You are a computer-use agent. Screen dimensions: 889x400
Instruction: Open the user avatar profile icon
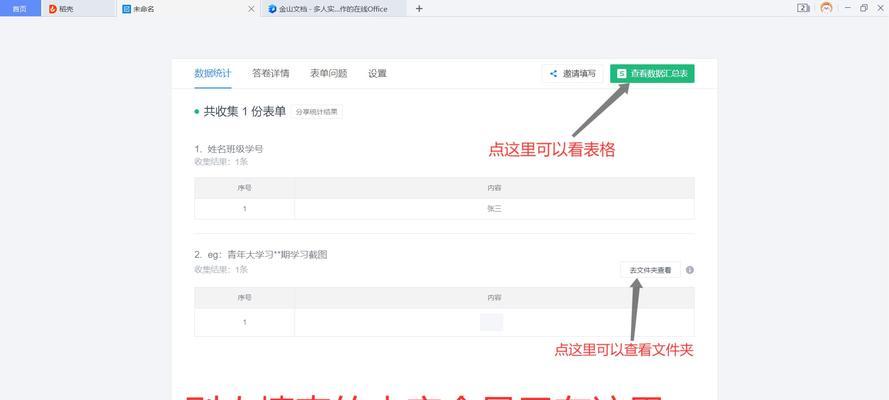click(827, 8)
